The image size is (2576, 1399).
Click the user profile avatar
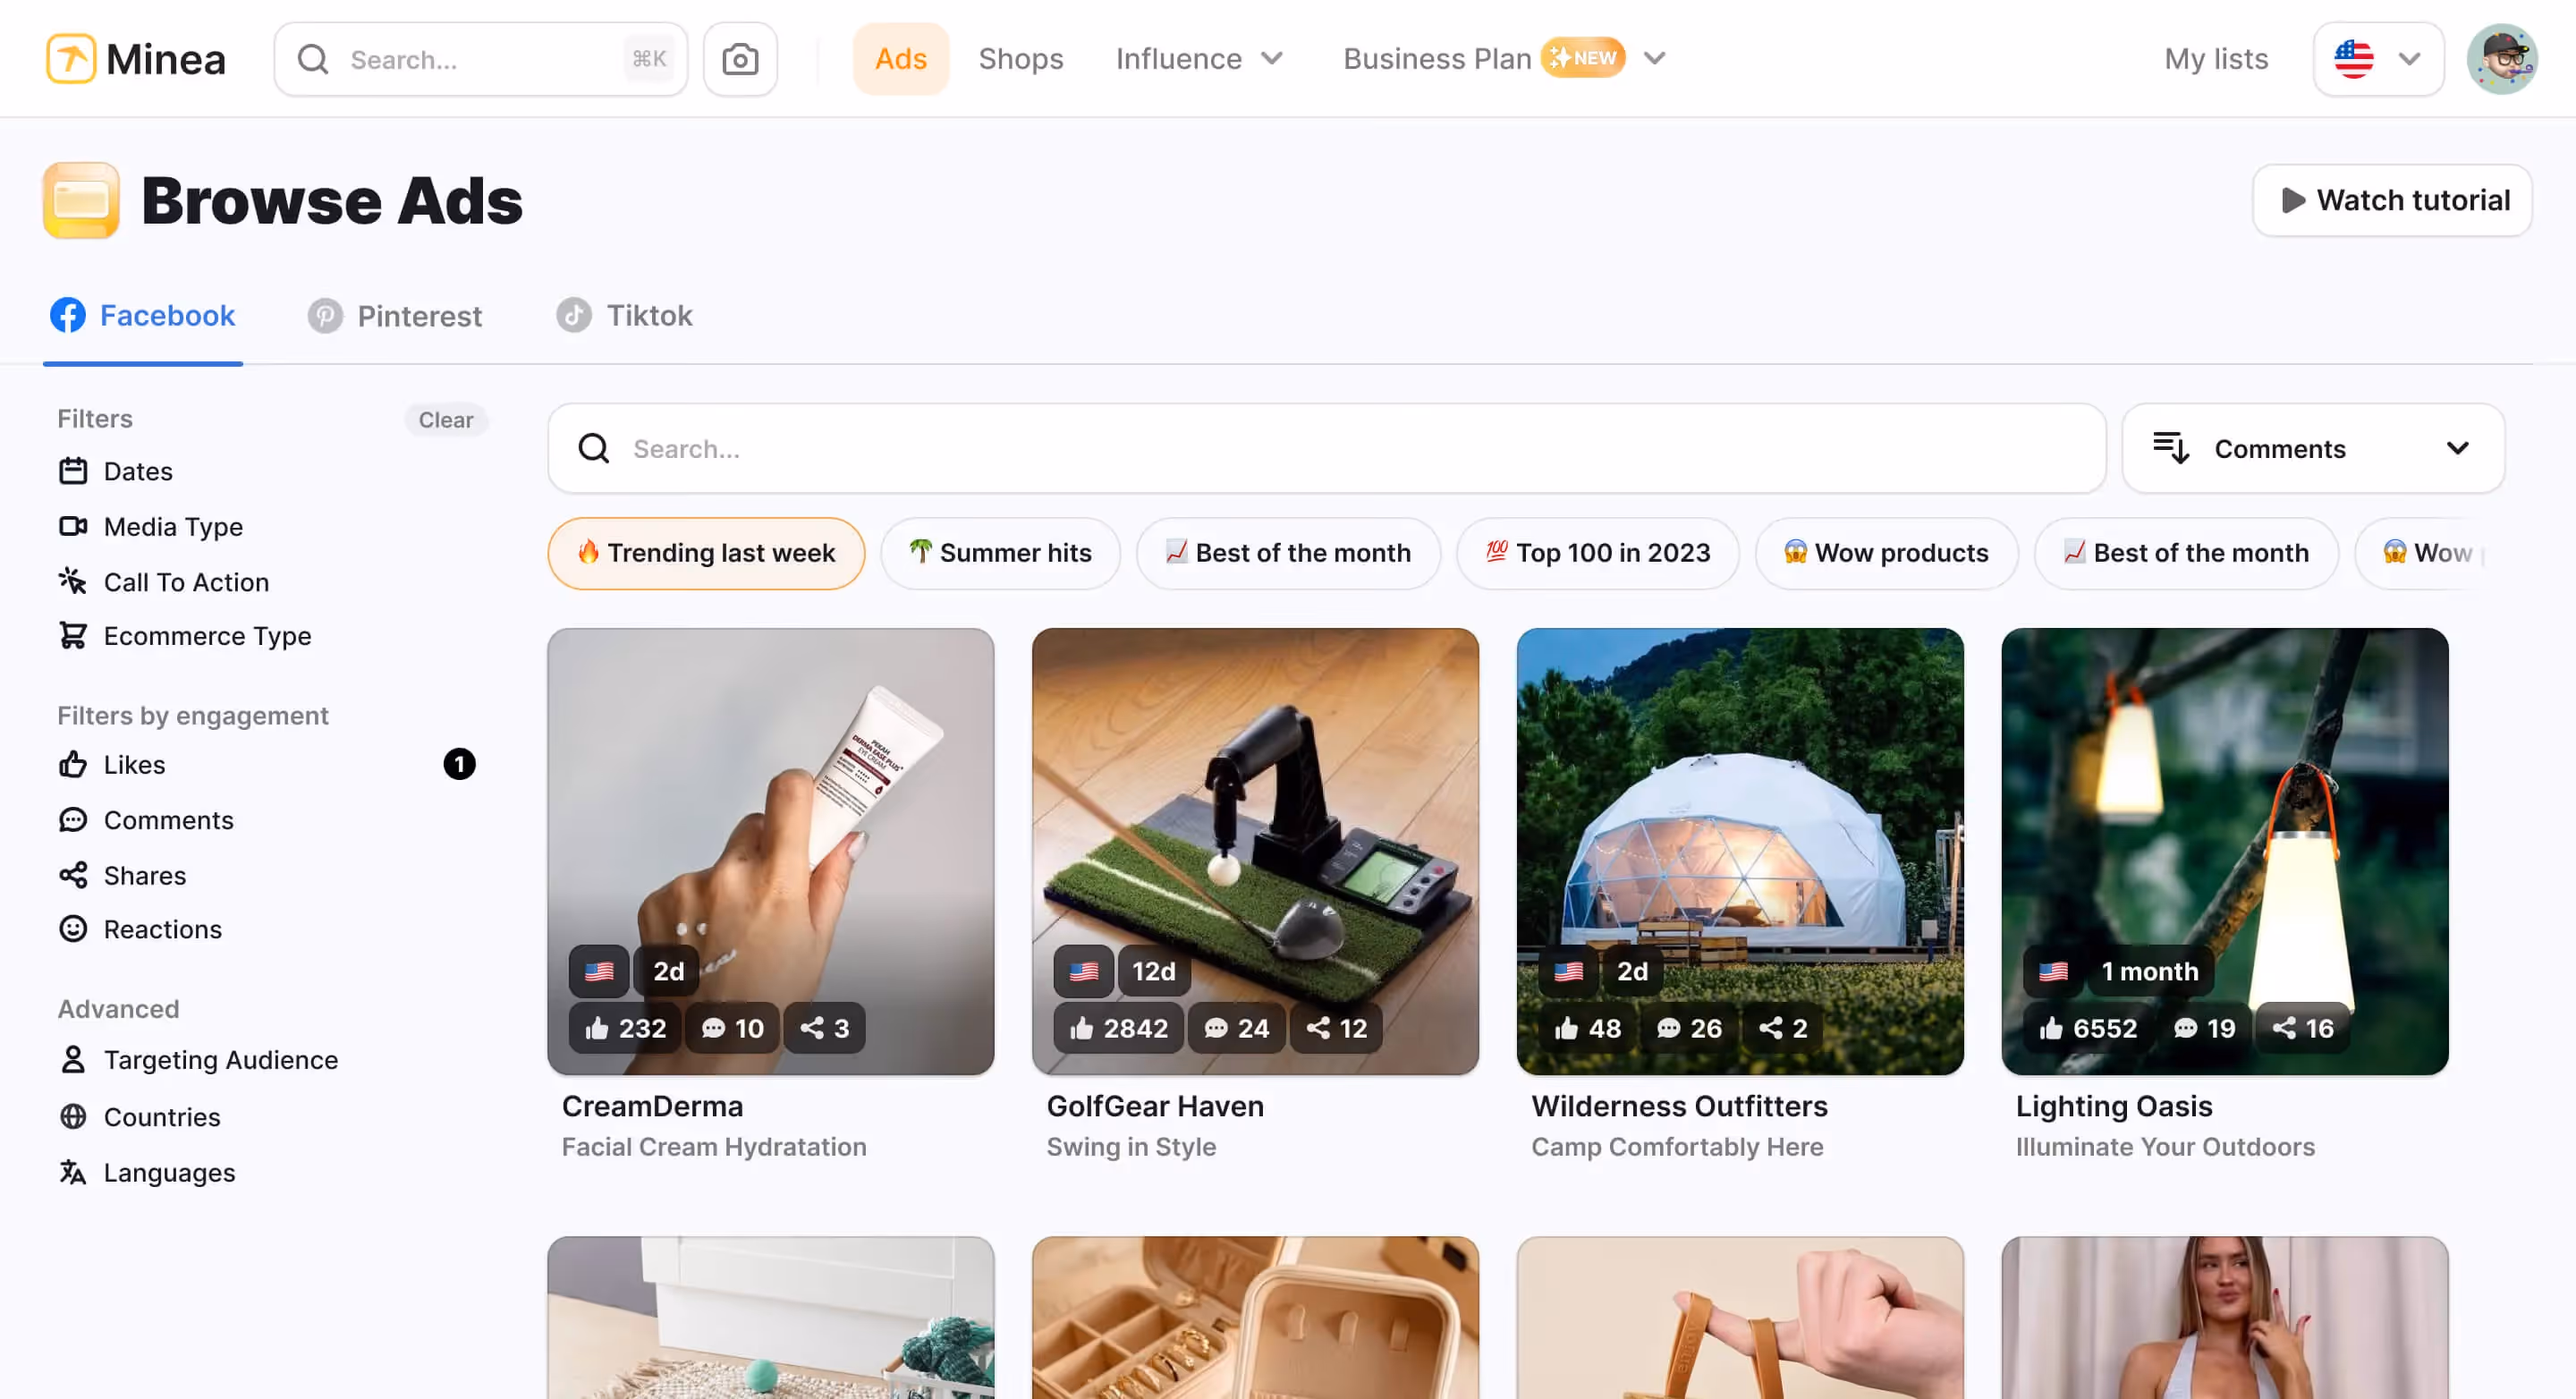(2502, 59)
